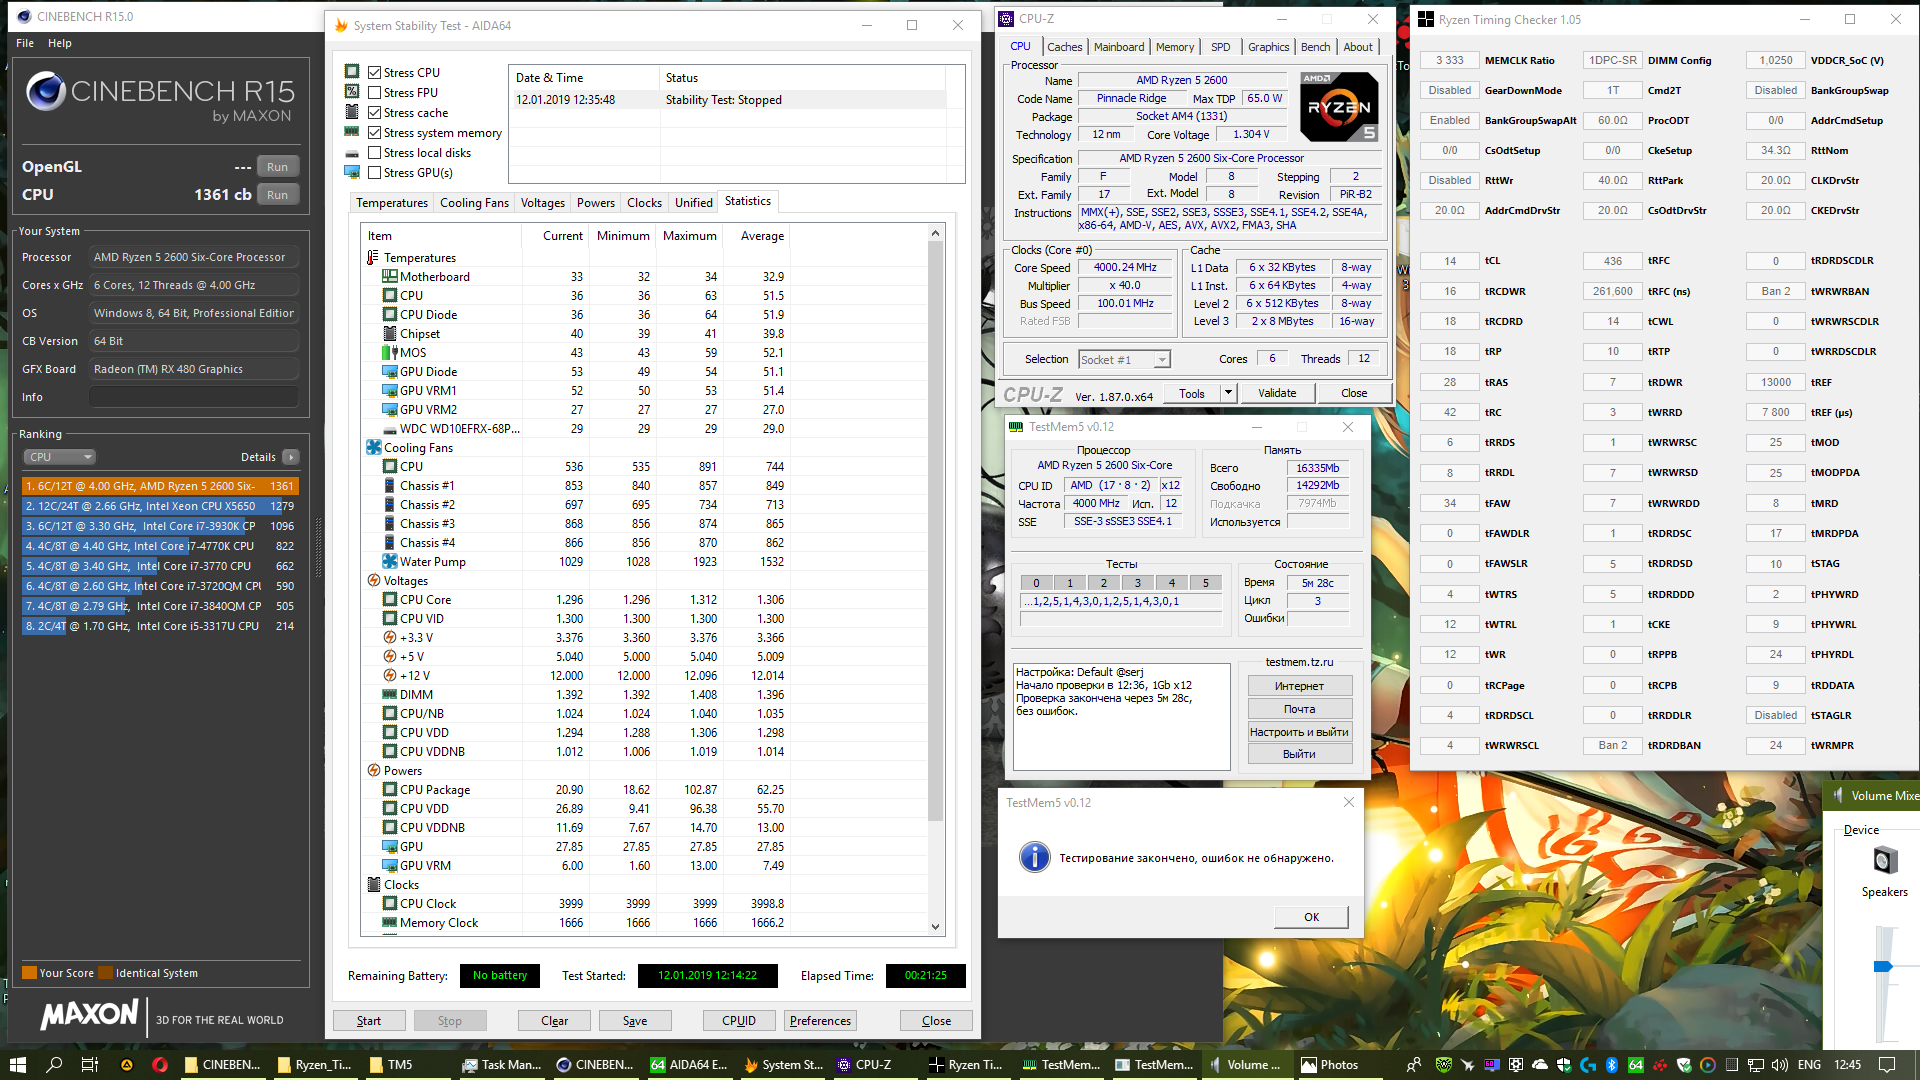The width and height of the screenshot is (1920, 1080).
Task: Open the CPU ranking dropdown in Cinebench
Action: click(59, 457)
